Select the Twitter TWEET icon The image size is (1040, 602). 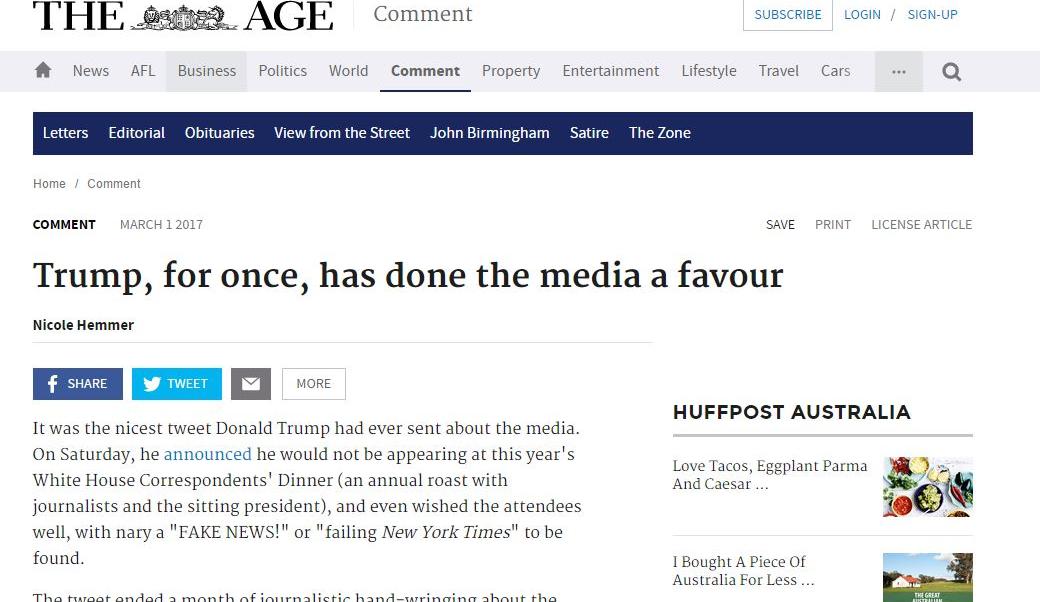pyautogui.click(x=176, y=383)
